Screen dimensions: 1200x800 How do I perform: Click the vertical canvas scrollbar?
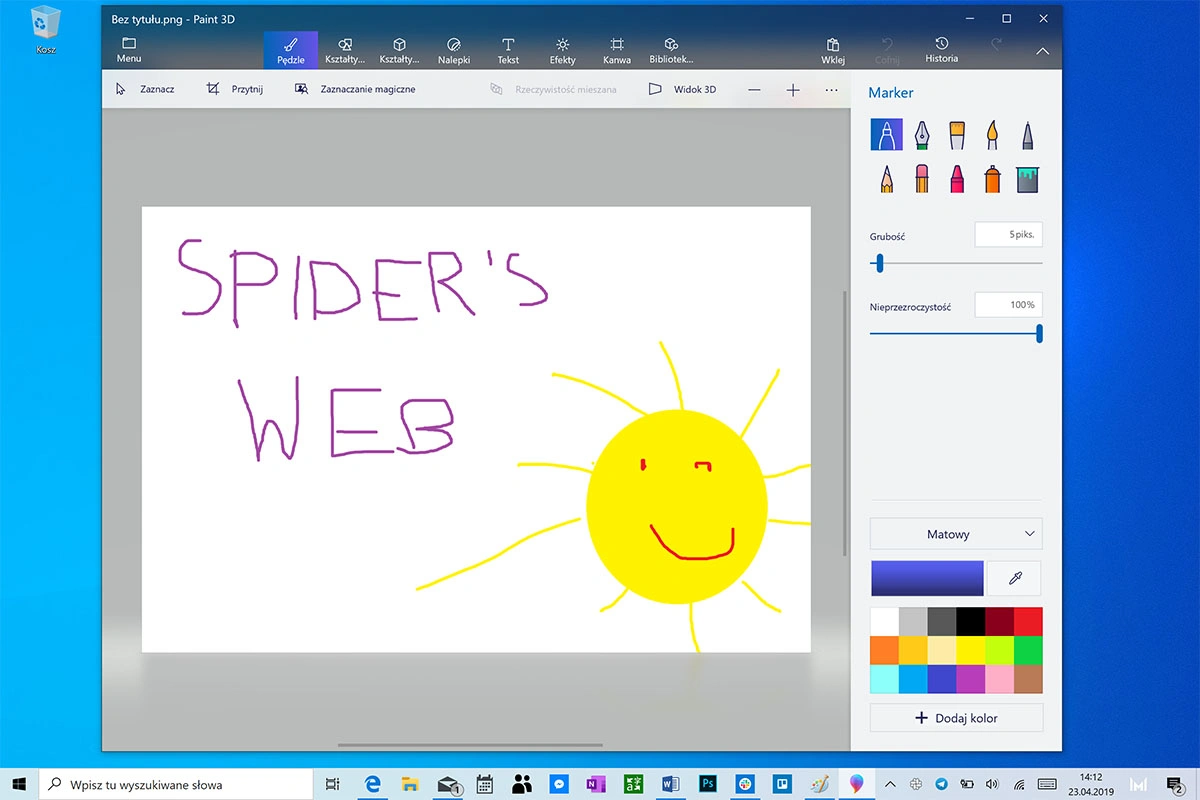click(846, 424)
